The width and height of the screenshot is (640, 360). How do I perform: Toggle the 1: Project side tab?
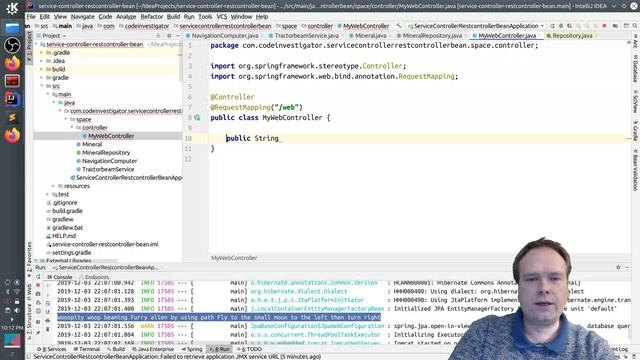coord(29,46)
